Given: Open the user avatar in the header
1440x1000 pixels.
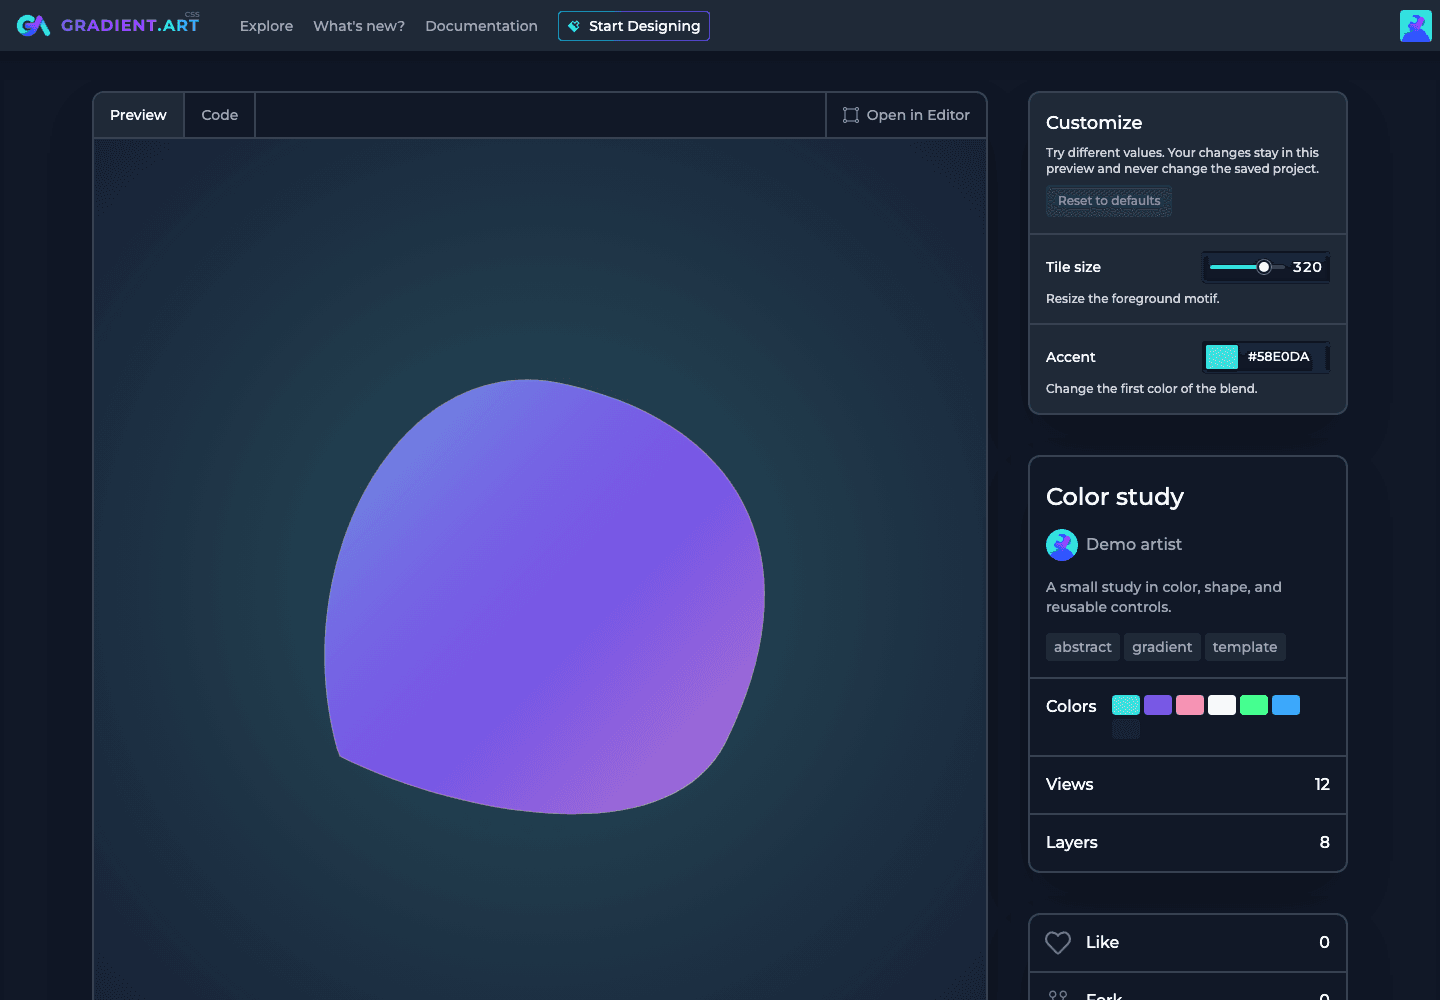Looking at the screenshot, I should tap(1416, 26).
